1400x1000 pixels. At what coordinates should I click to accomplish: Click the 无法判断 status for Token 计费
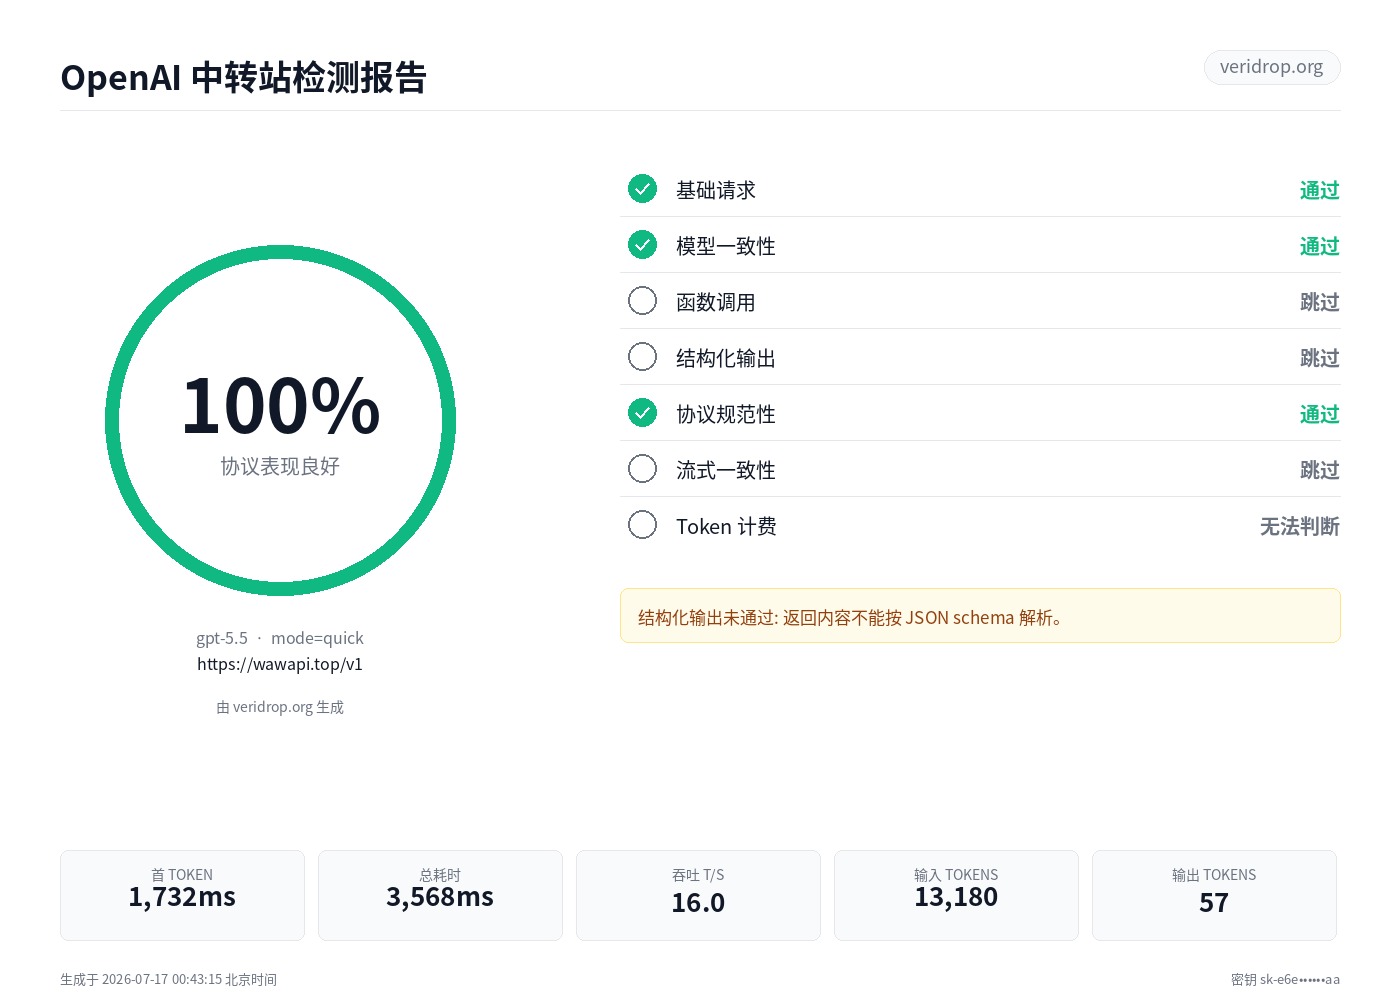(1299, 526)
